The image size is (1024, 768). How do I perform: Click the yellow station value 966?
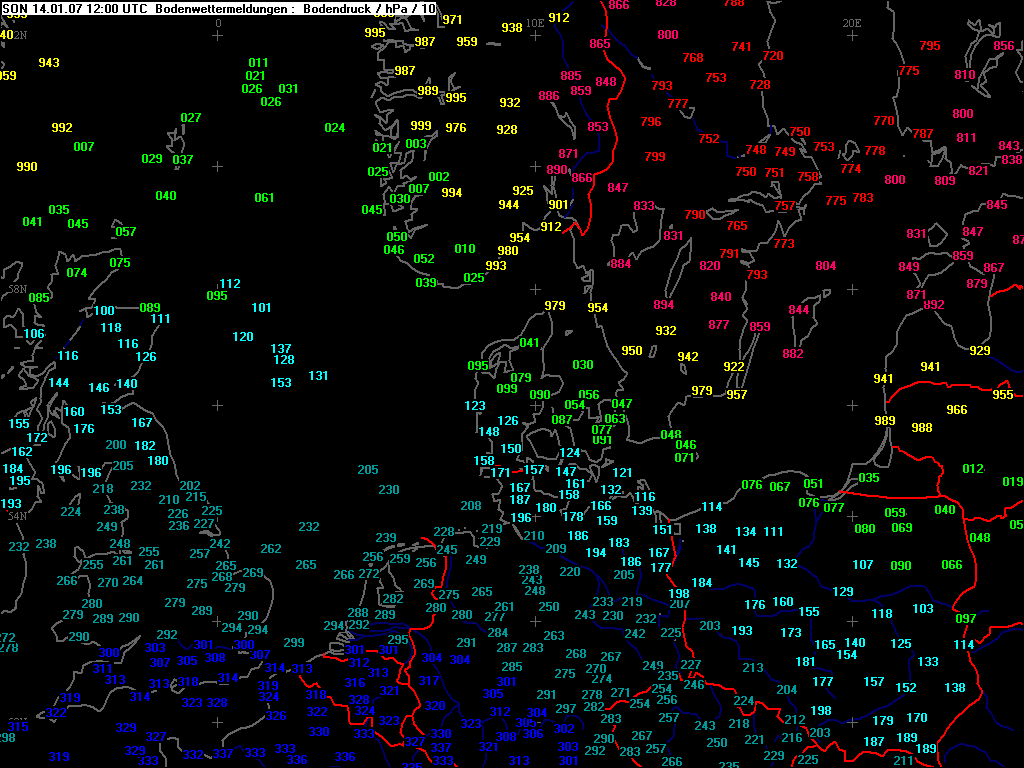point(957,410)
